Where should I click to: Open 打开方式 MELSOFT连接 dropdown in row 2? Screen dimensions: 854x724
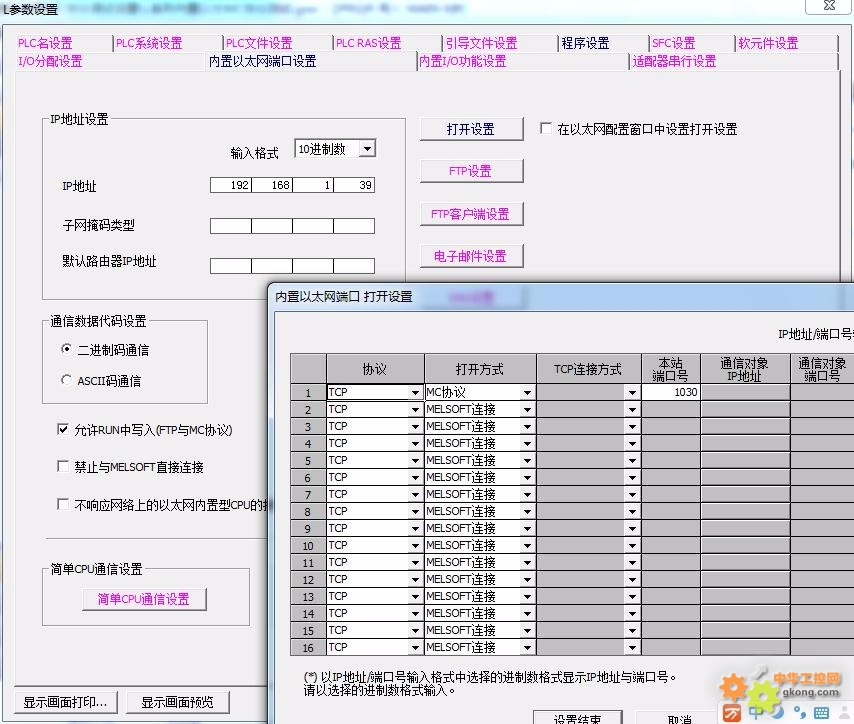527,410
